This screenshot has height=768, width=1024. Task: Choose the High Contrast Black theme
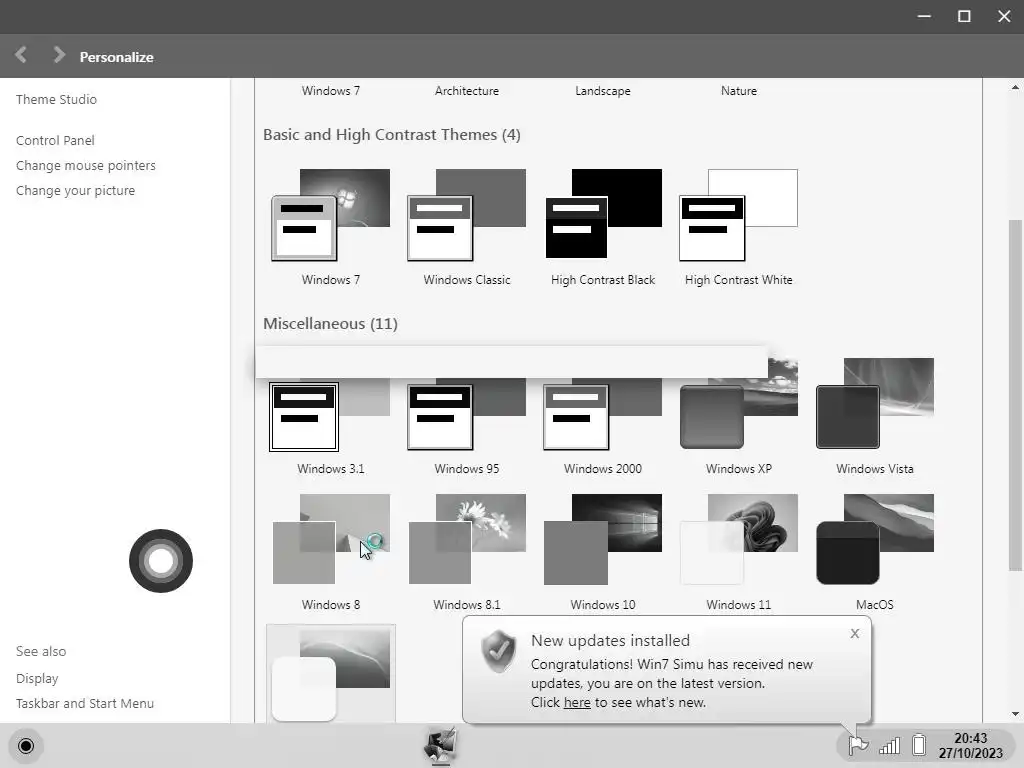(603, 214)
